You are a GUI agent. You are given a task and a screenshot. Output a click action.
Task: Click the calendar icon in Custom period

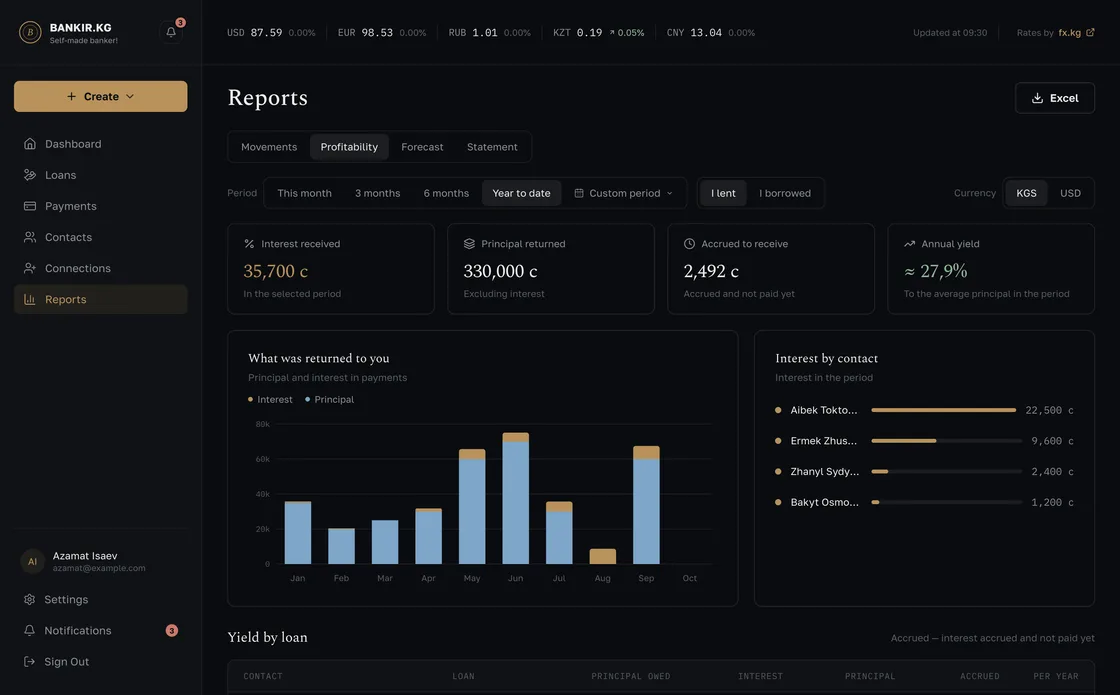click(x=579, y=193)
